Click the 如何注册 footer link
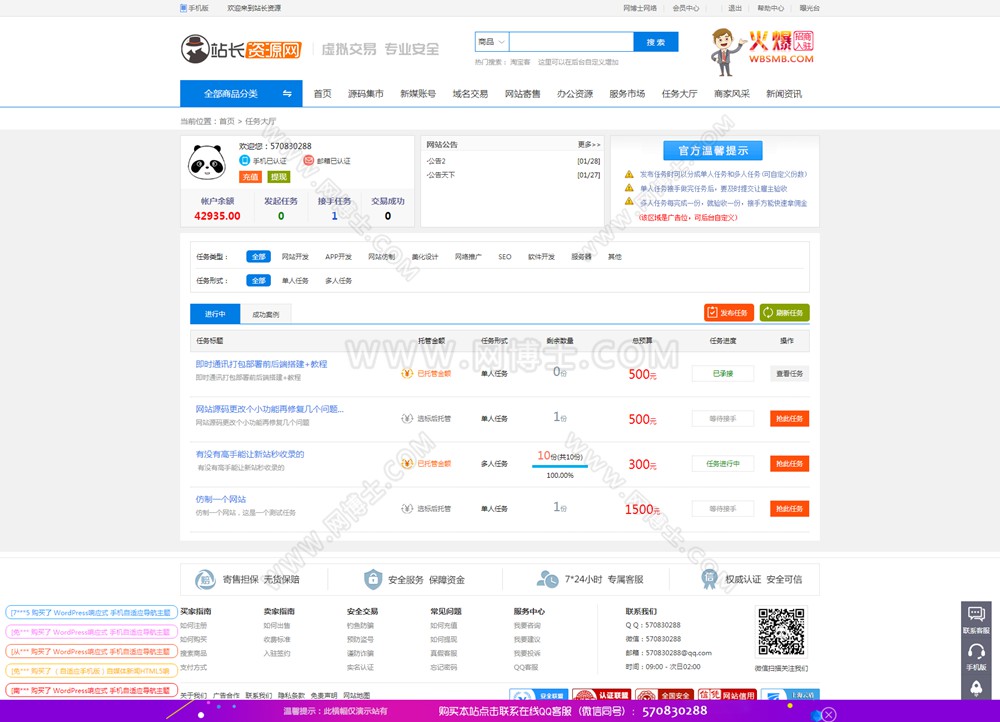The height and width of the screenshot is (722, 1000). [193, 626]
